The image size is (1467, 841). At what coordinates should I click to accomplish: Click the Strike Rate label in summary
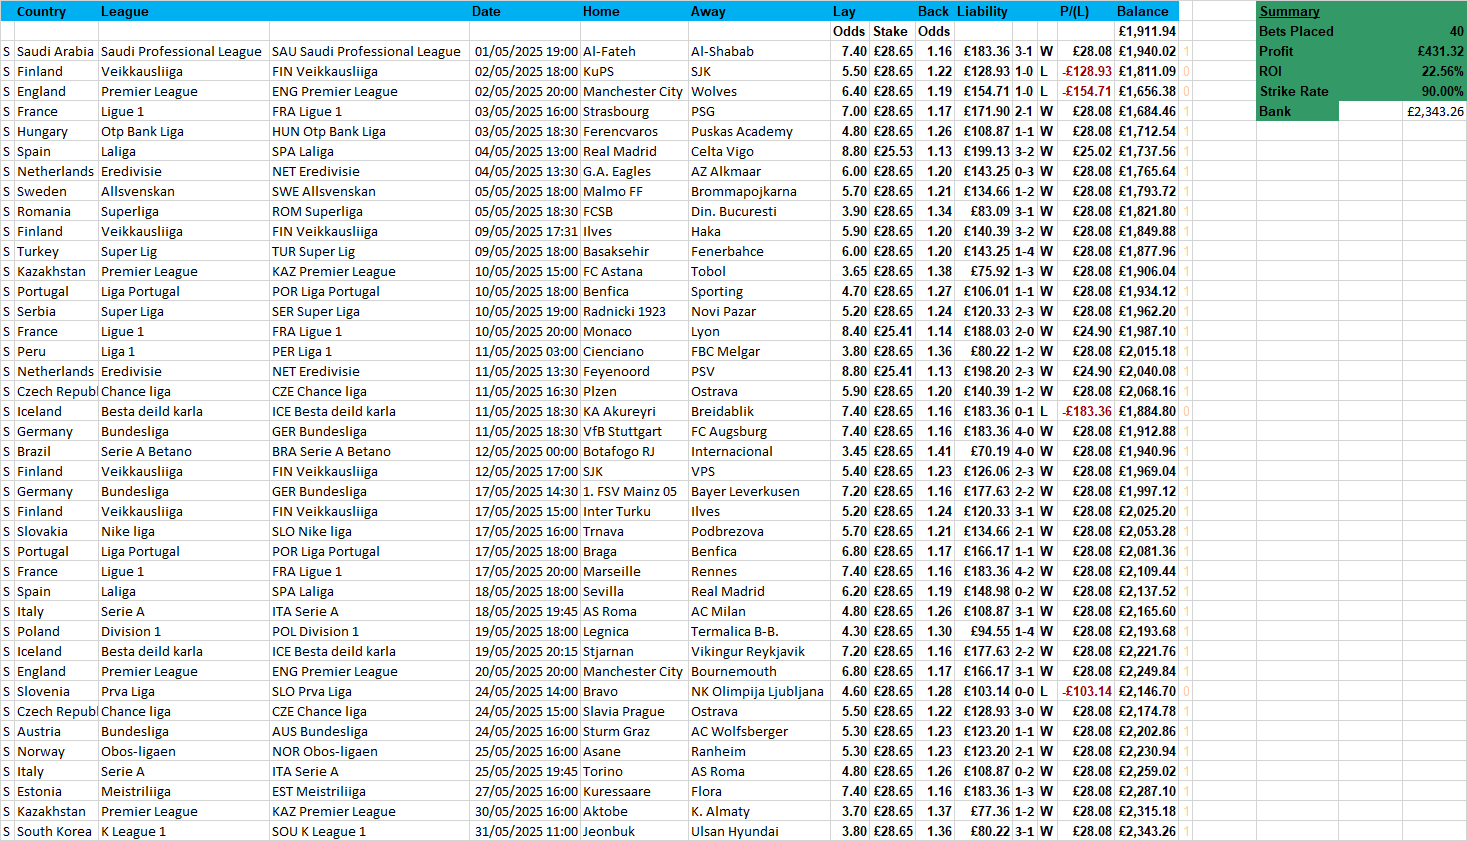1294,91
